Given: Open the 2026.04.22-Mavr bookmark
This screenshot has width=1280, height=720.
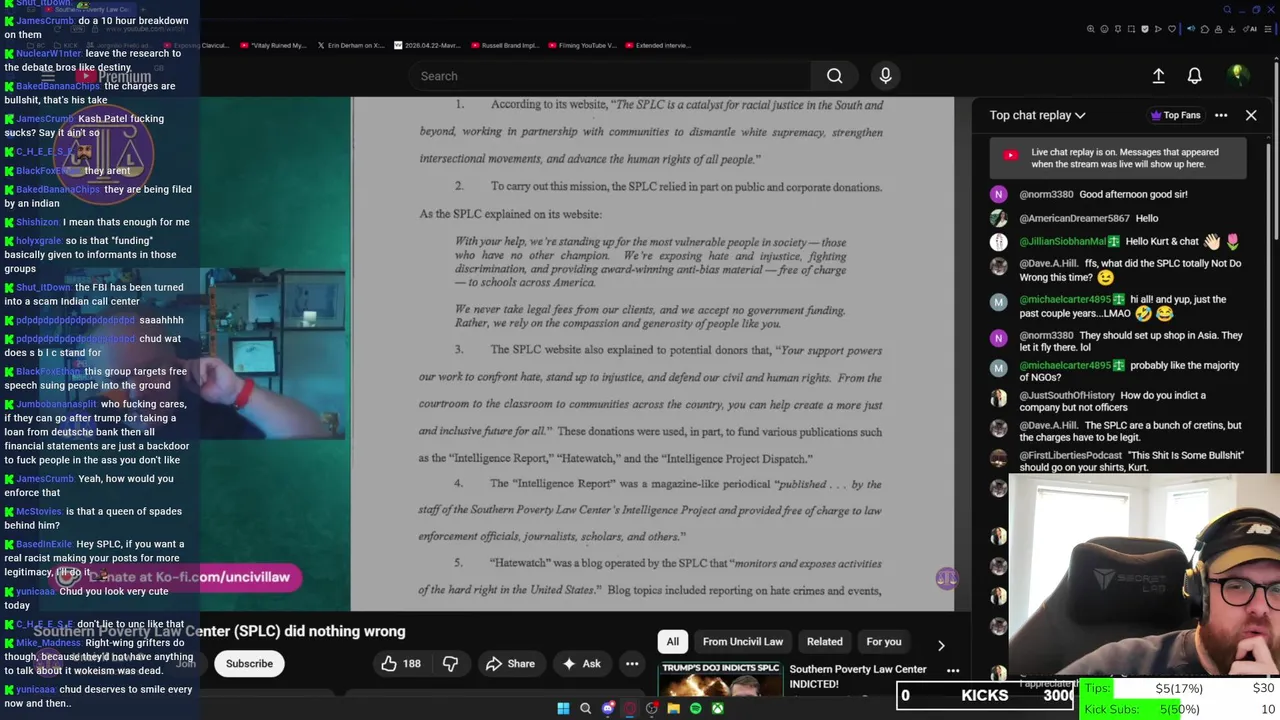Looking at the screenshot, I should (x=428, y=45).
